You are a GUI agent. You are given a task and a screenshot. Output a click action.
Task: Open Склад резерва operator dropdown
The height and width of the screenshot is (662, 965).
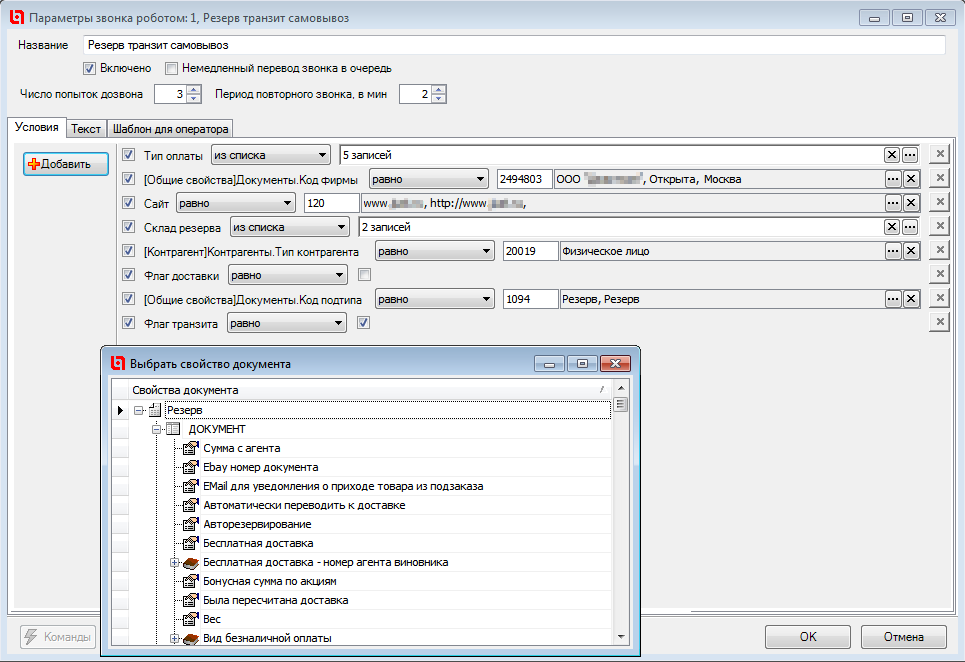(290, 227)
